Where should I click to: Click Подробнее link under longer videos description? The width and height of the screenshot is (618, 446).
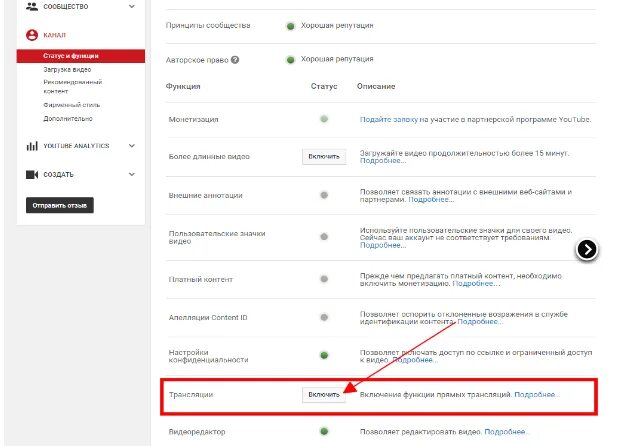[383, 161]
